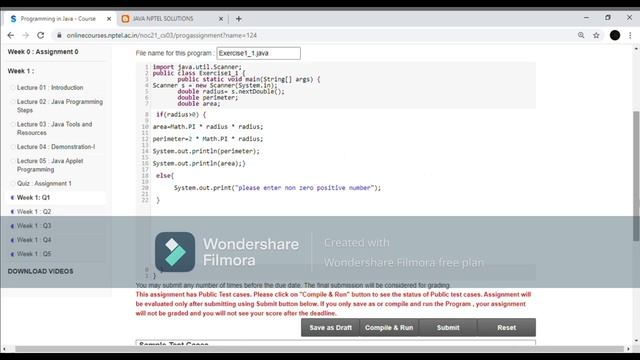Place cursor on the if(radius>0) code line

(181, 115)
